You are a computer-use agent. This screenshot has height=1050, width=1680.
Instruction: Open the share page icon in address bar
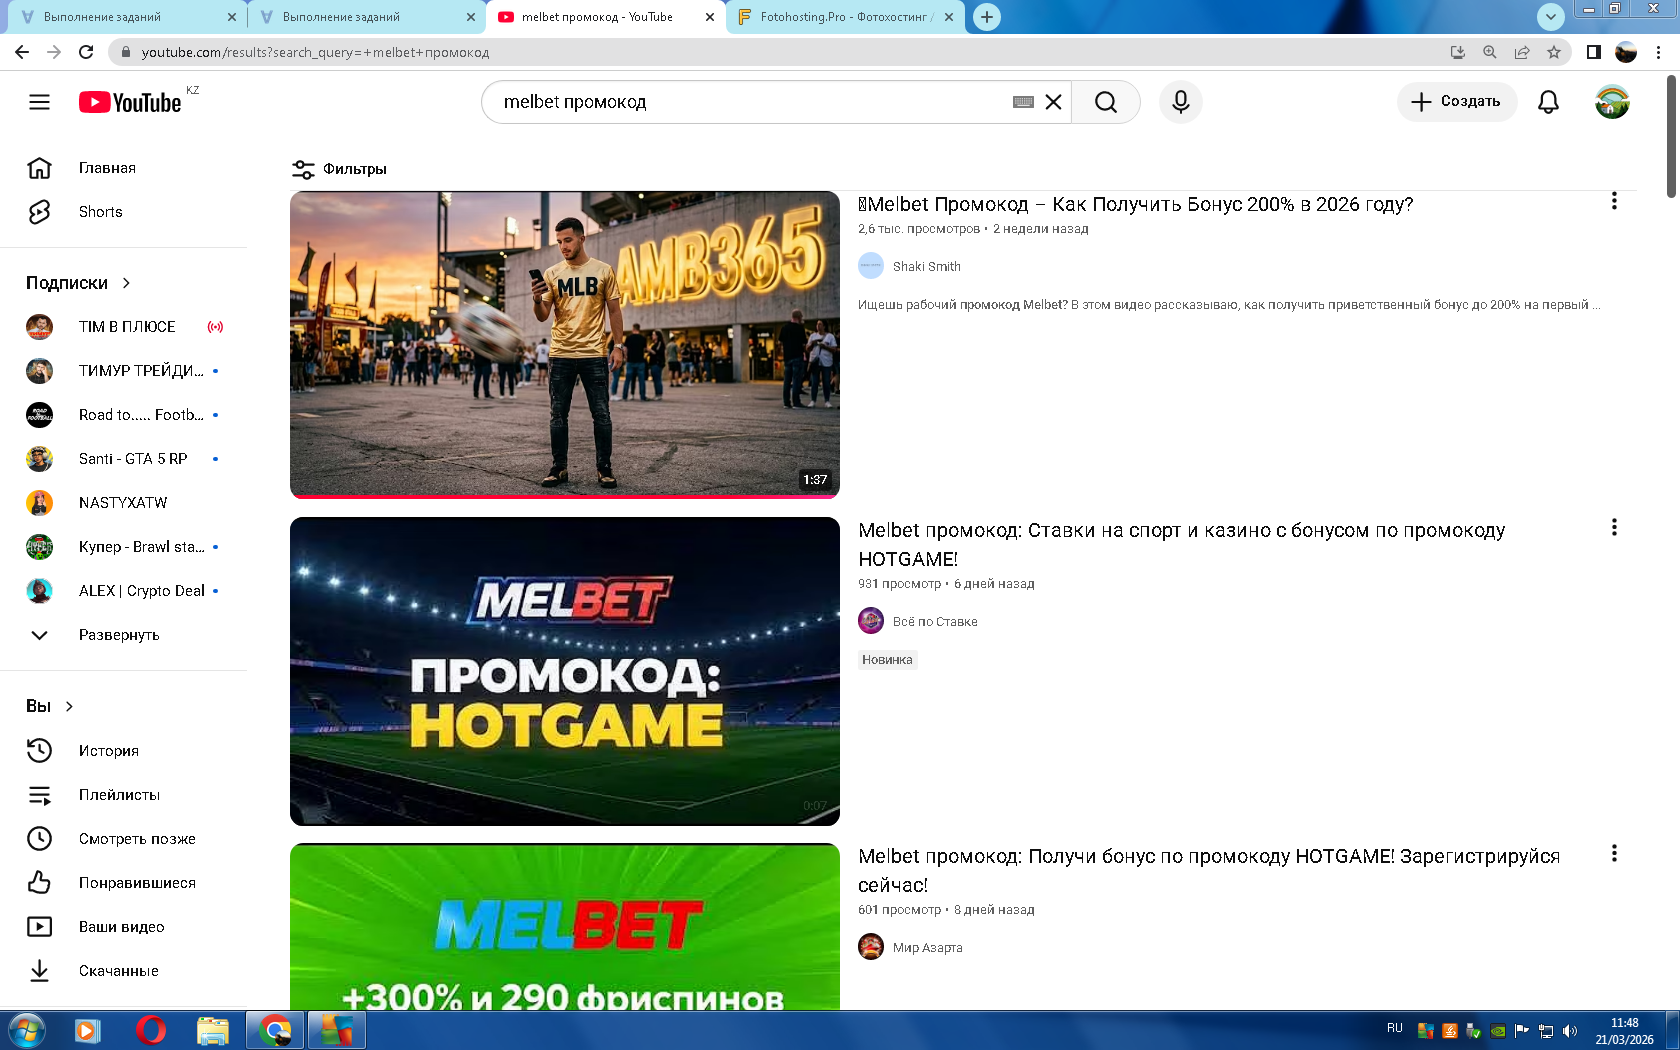[x=1522, y=52]
